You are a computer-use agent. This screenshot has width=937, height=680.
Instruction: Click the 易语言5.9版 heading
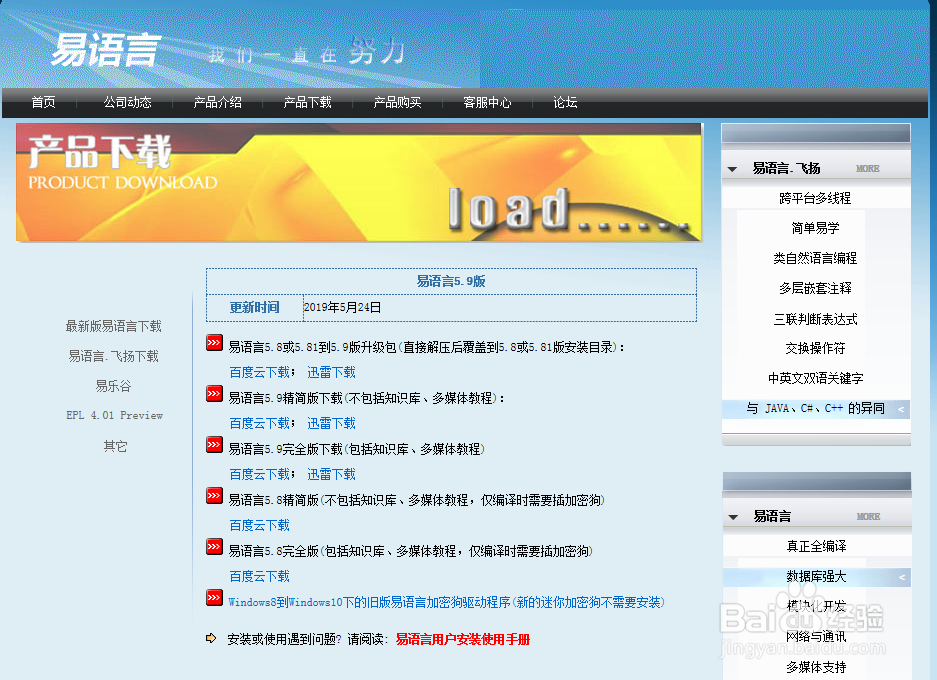[x=451, y=281]
